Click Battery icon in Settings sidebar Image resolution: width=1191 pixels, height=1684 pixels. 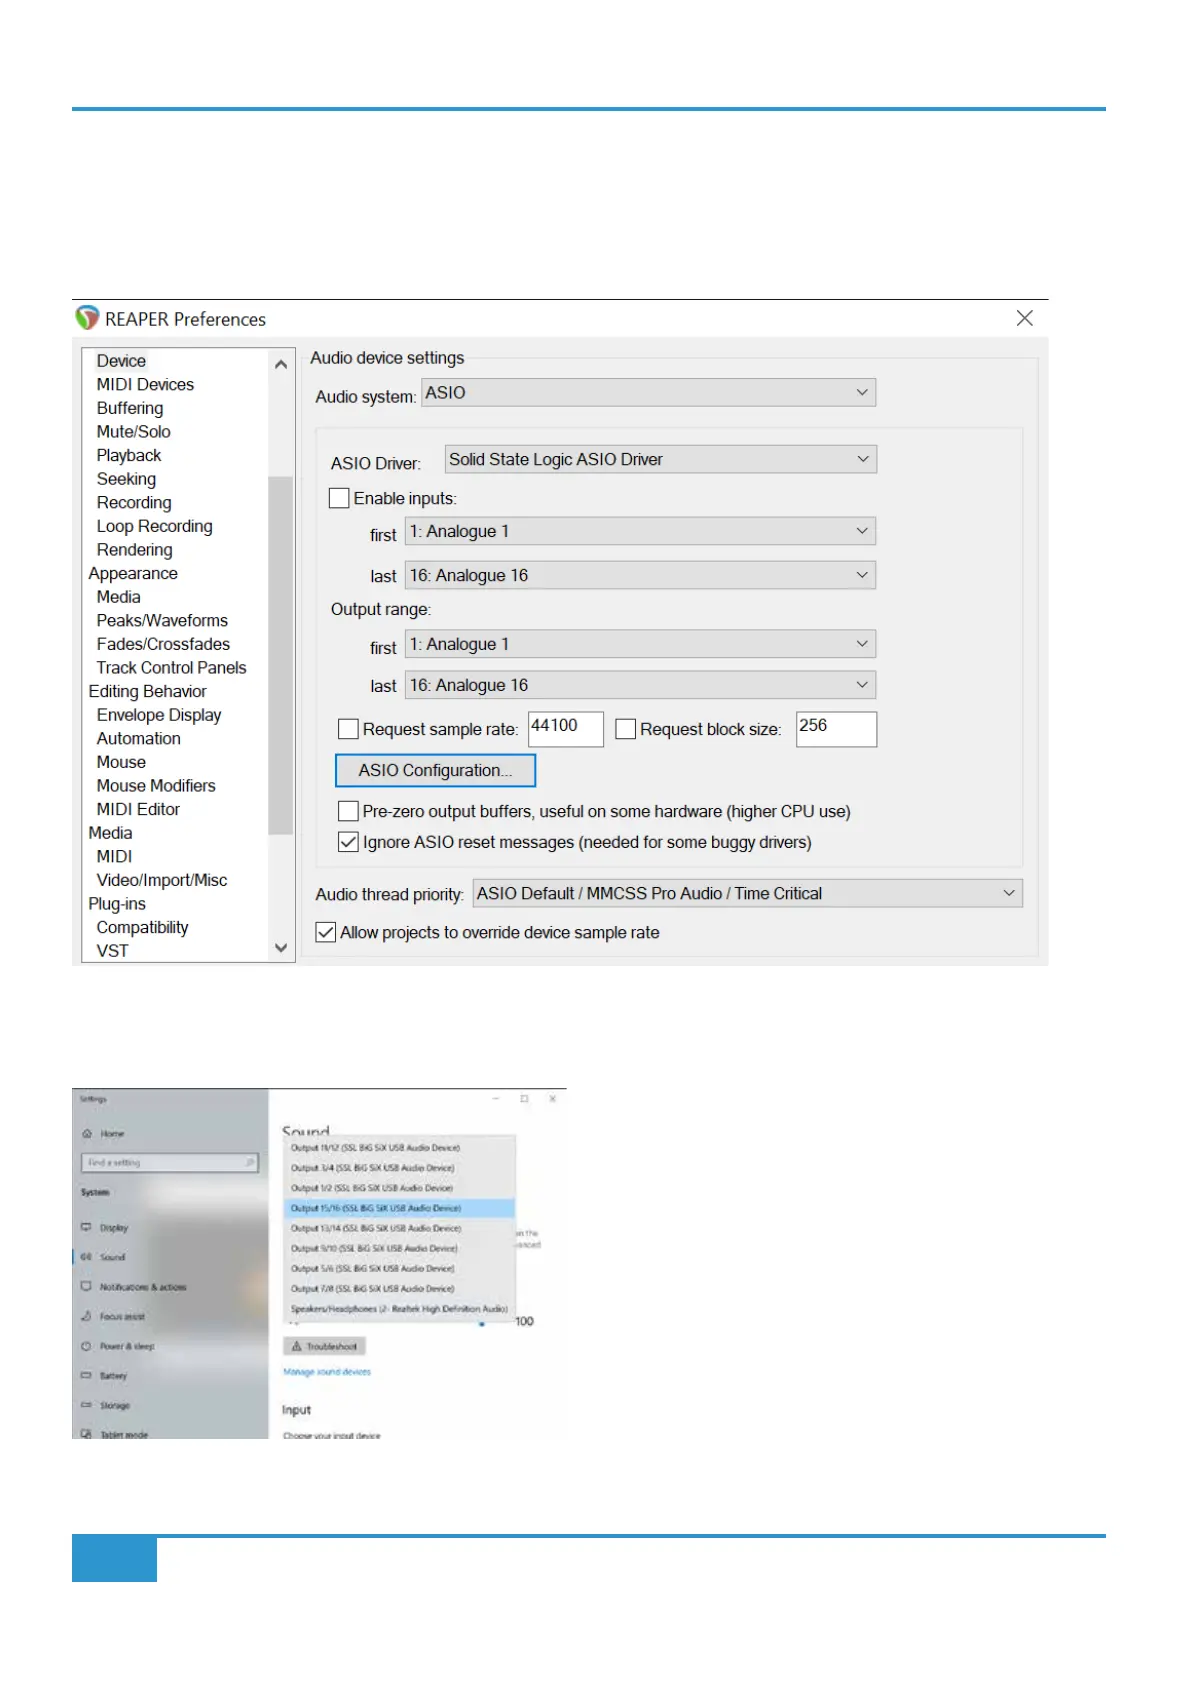tap(86, 1375)
